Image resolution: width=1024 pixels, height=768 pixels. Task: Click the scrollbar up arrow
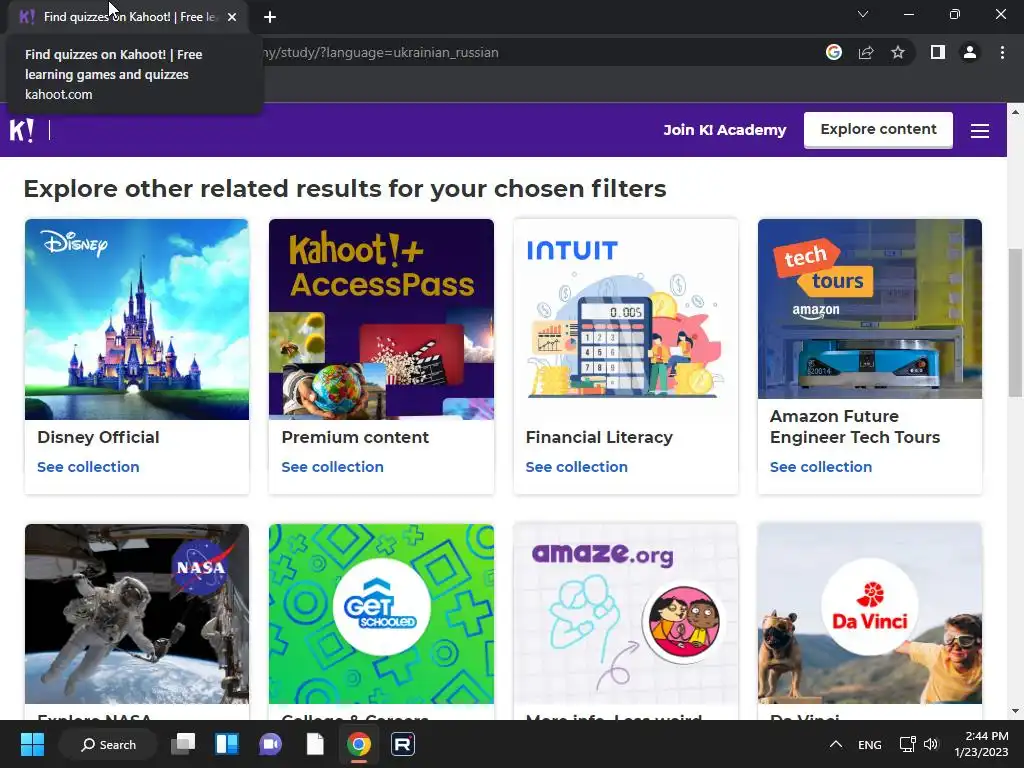pos(1016,112)
